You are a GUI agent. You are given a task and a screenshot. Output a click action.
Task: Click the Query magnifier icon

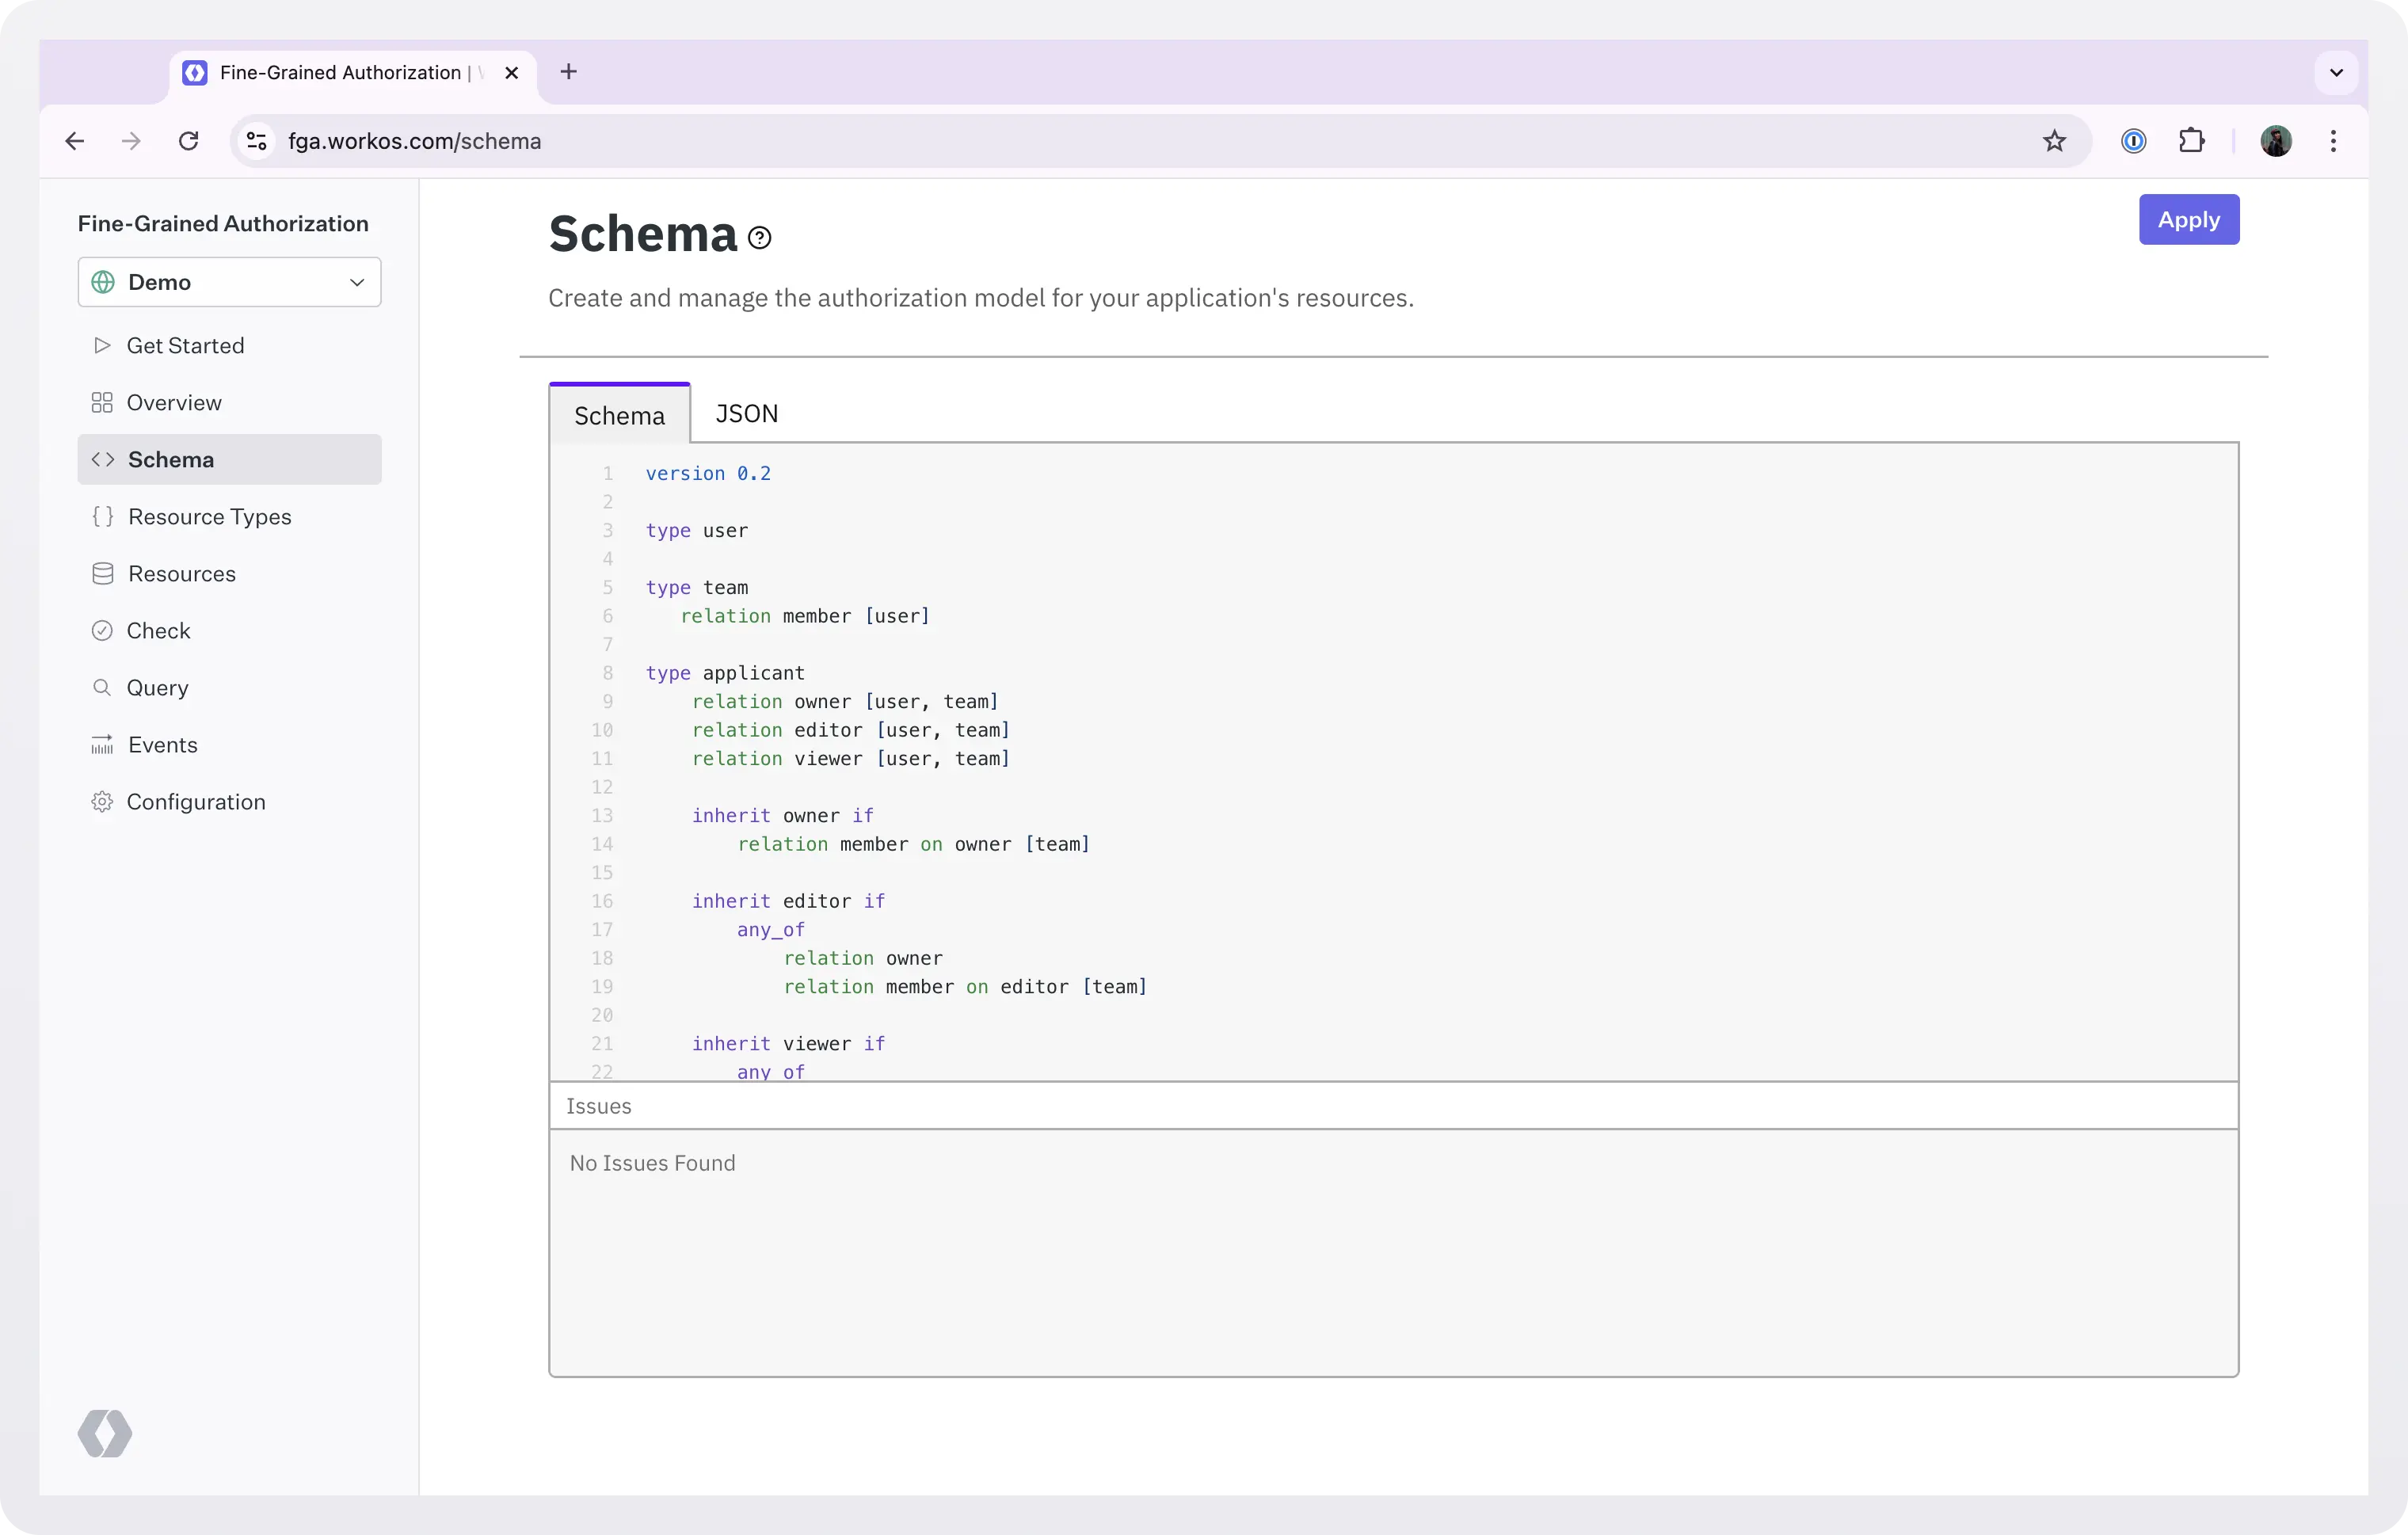coord(101,688)
